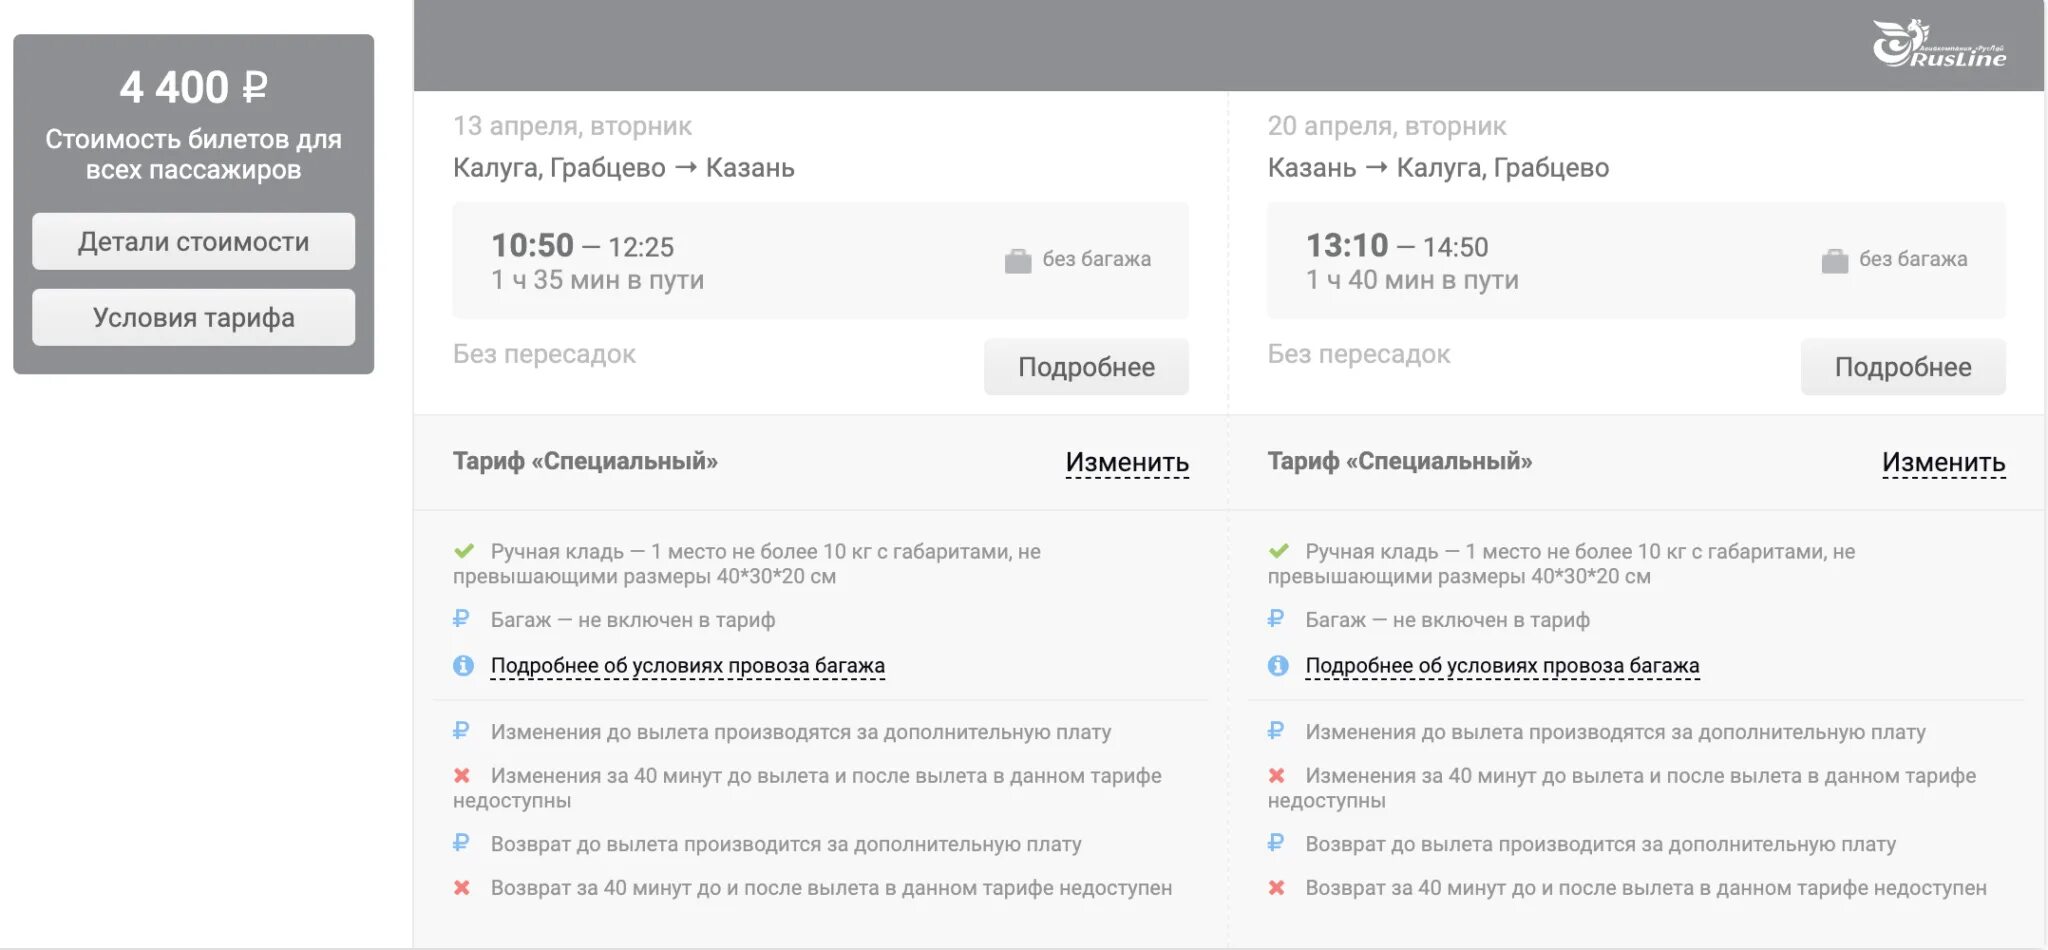The image size is (2048, 950).
Task: Click ruble icon next to outbound 'Багаж'
Action: 461,619
